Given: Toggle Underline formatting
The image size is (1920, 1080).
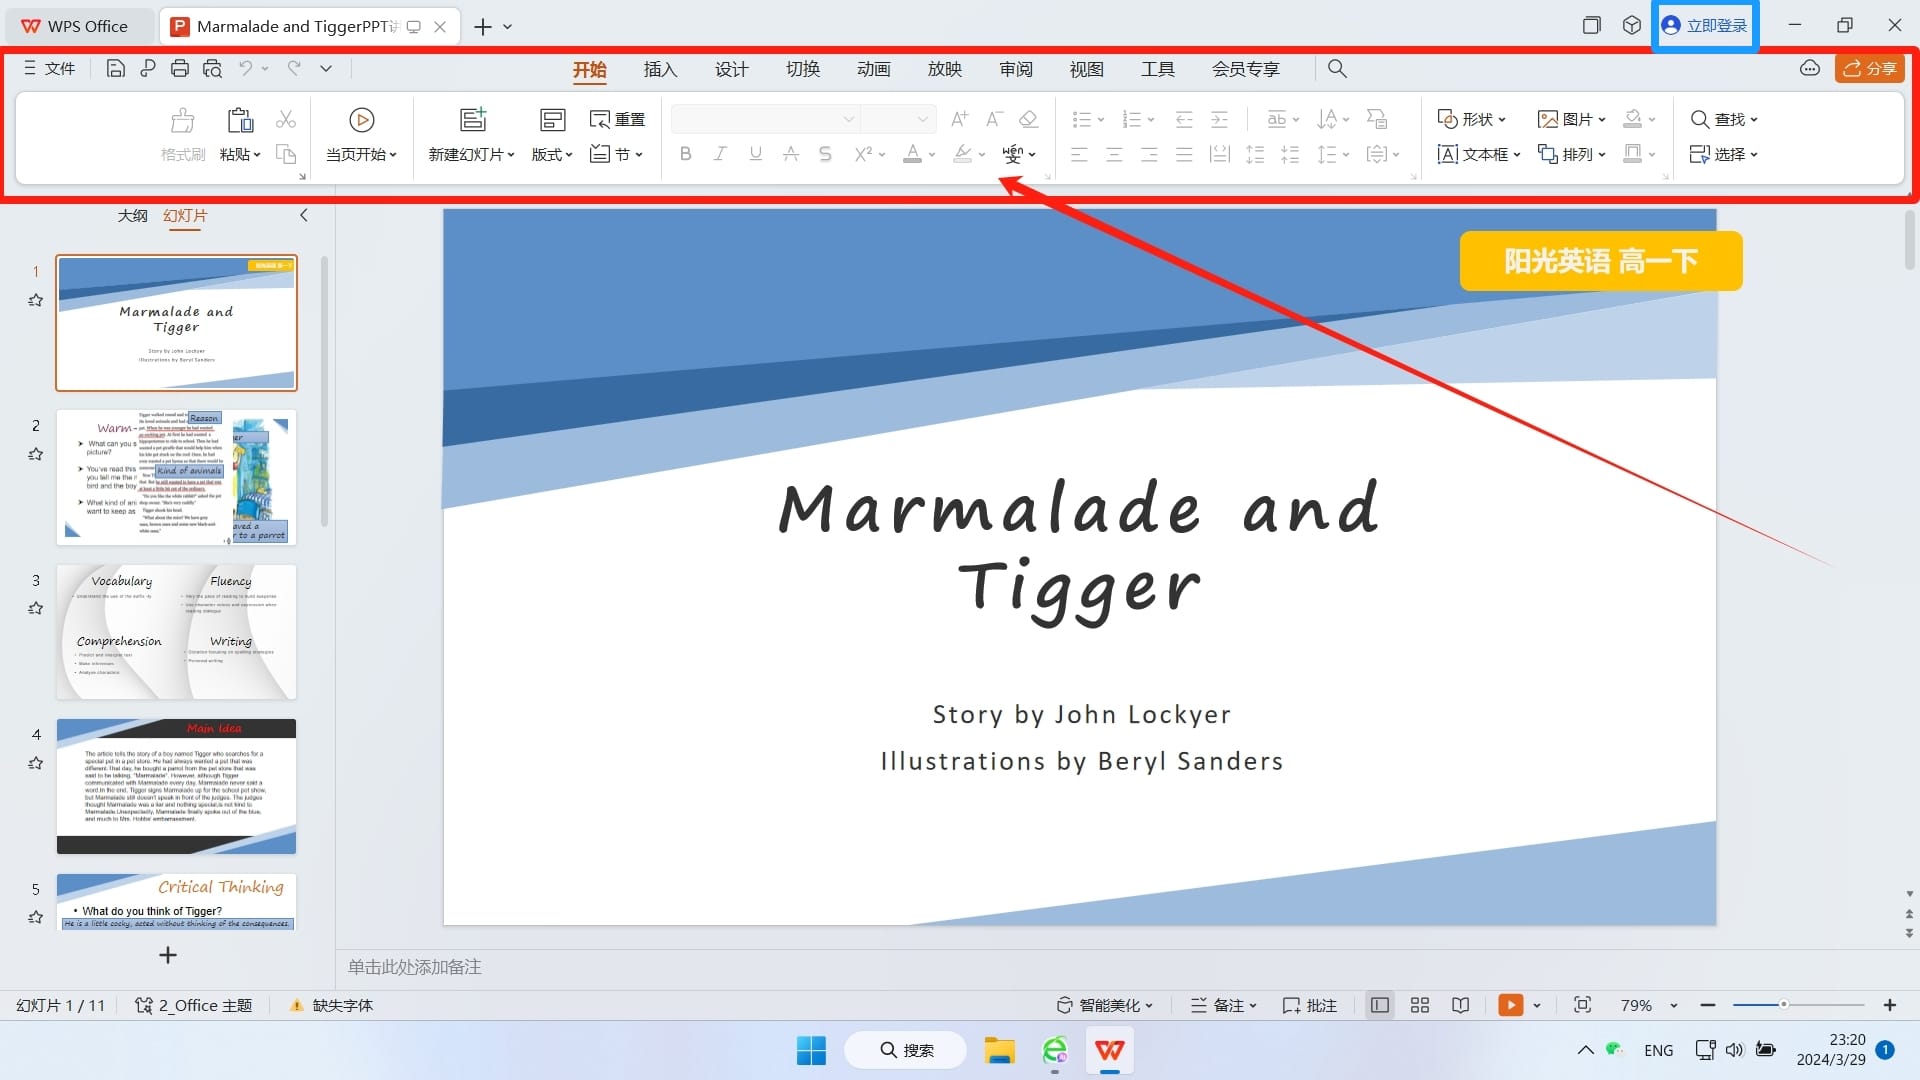Looking at the screenshot, I should [755, 154].
